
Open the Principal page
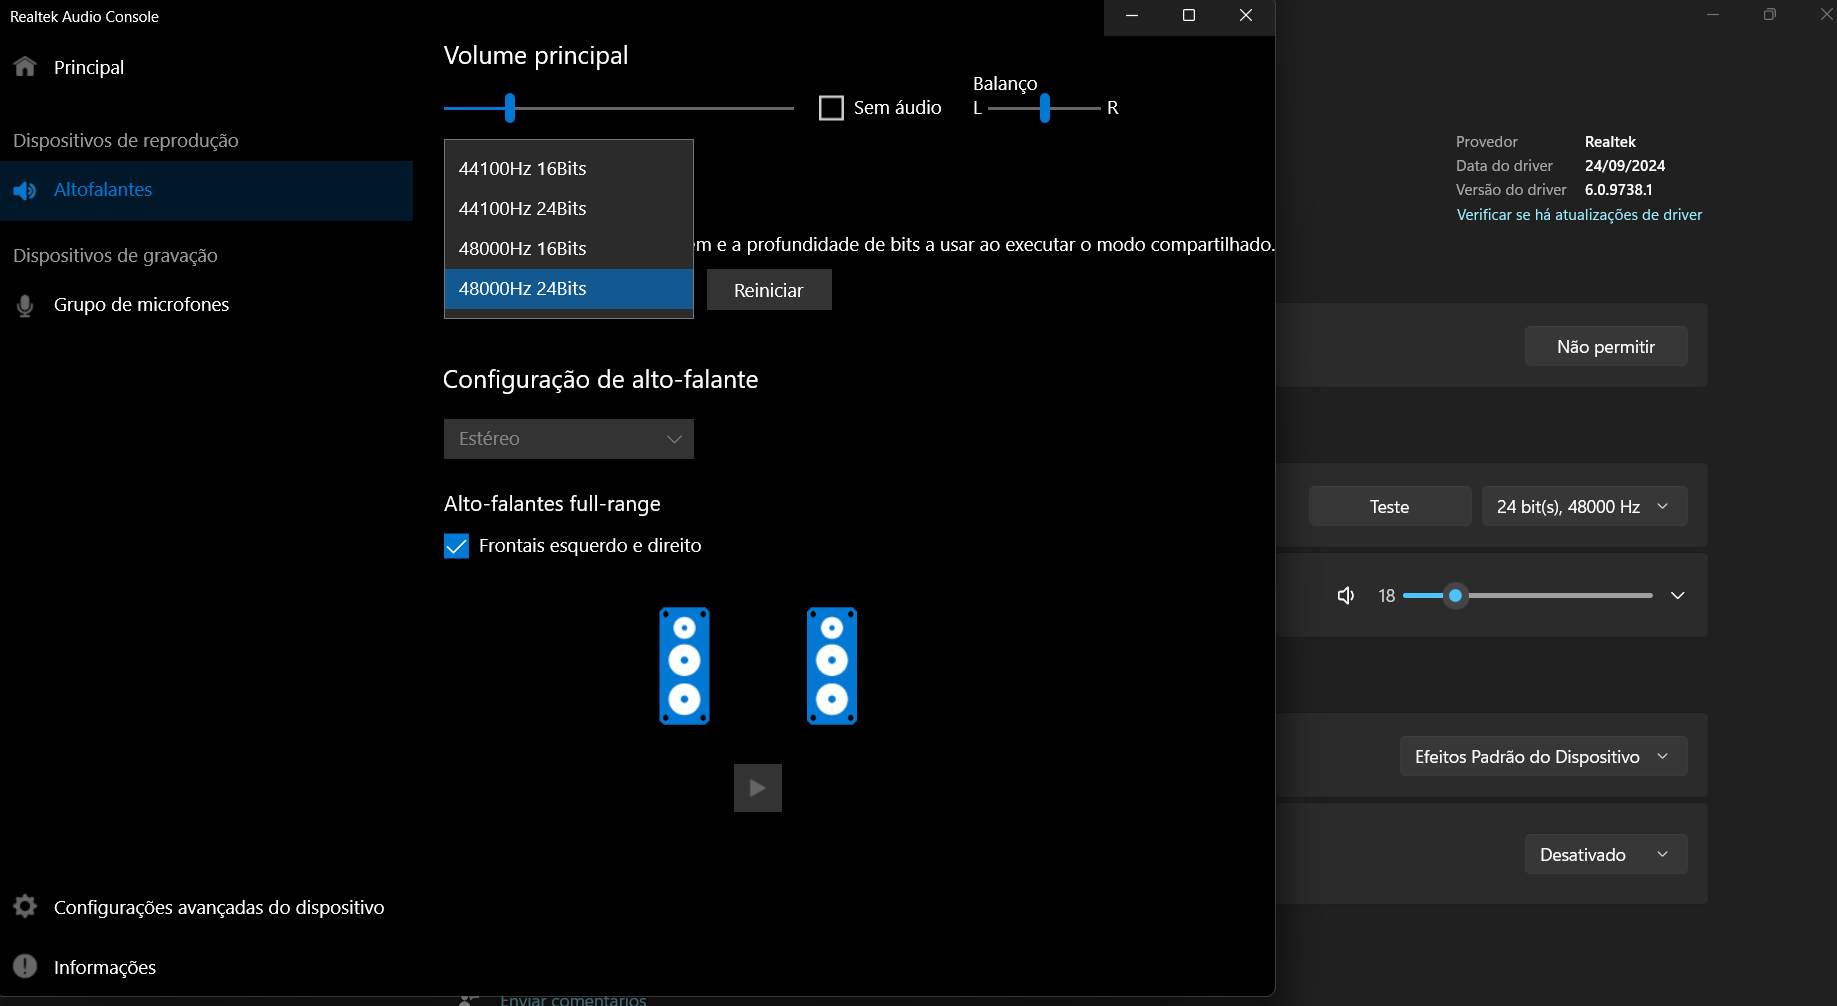point(206,67)
